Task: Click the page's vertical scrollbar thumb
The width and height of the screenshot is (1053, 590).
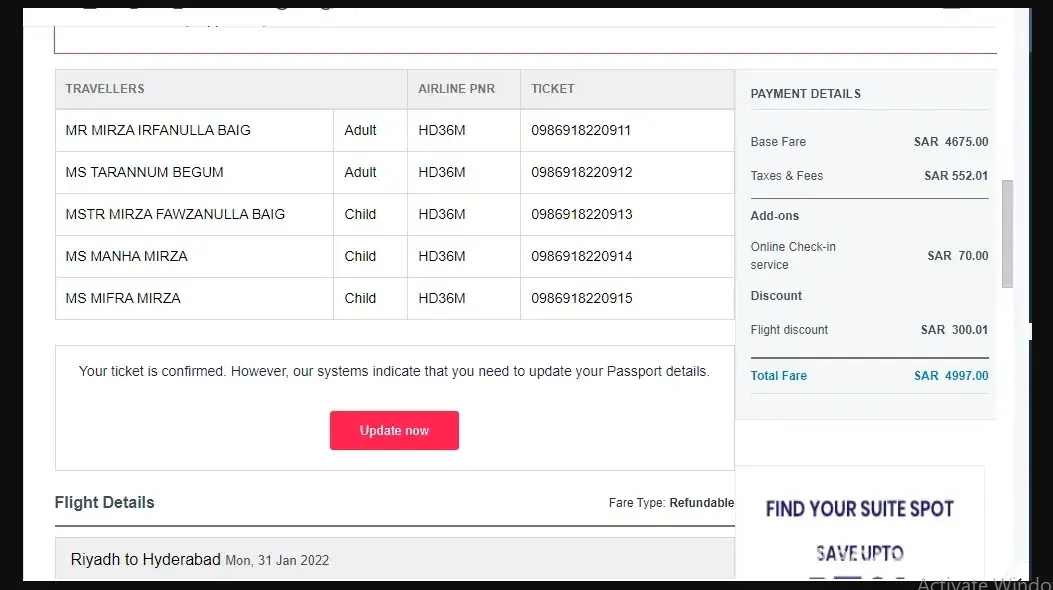Action: [1007, 234]
